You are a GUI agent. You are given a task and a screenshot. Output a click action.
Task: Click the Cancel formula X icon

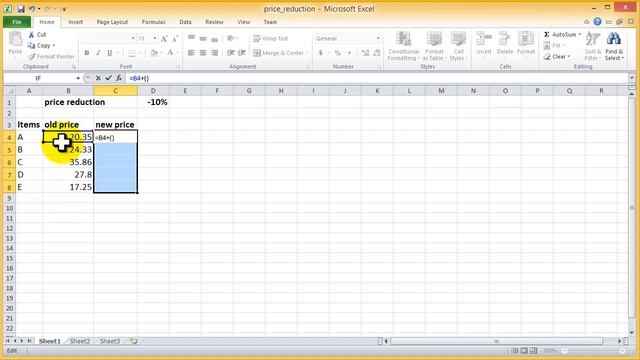(98, 78)
